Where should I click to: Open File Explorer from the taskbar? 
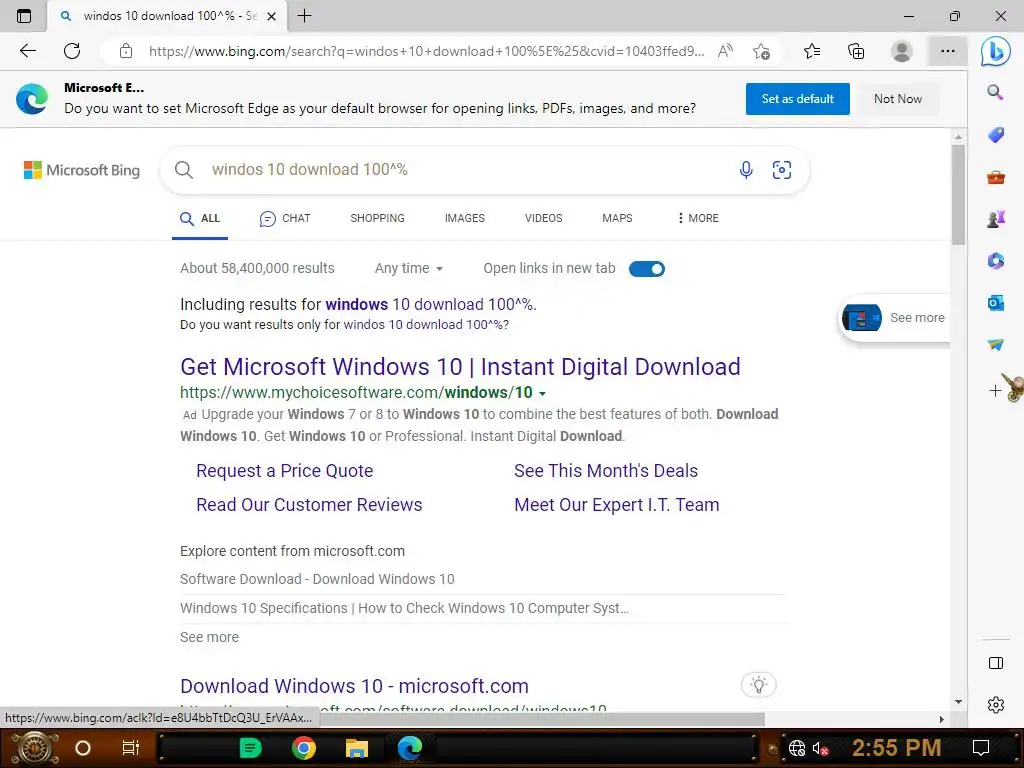[x=357, y=748]
